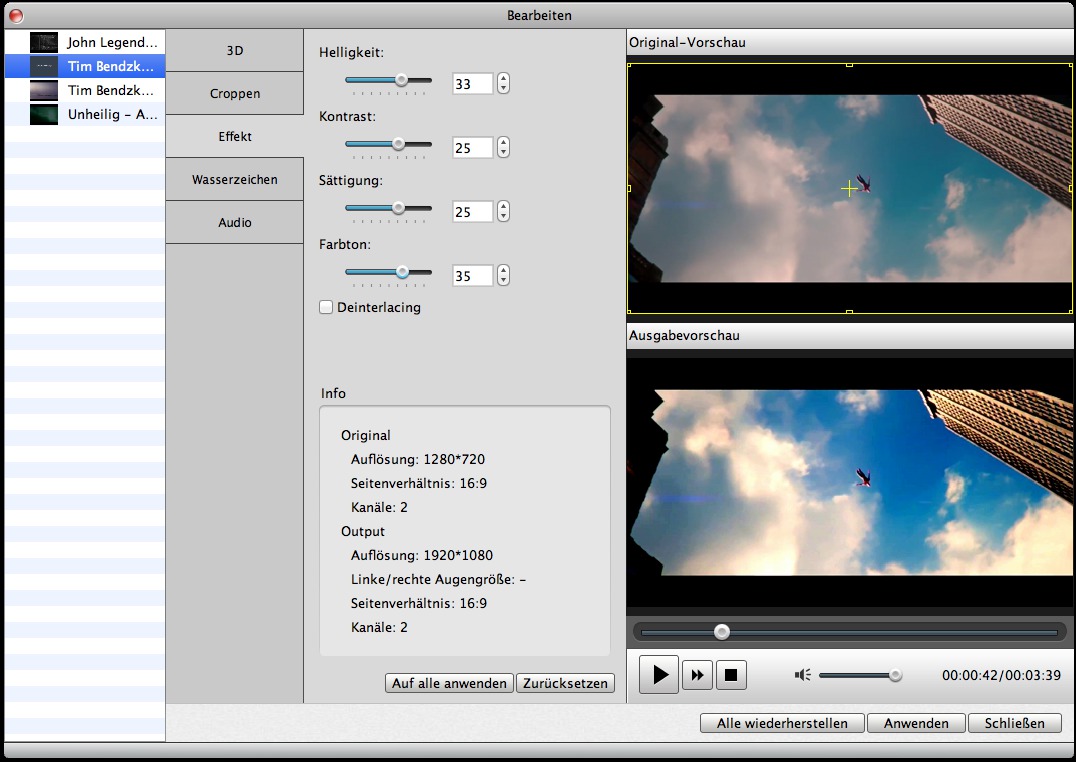Enable the Deinterlacing checkbox
Image resolution: width=1076 pixels, height=762 pixels.
point(326,308)
